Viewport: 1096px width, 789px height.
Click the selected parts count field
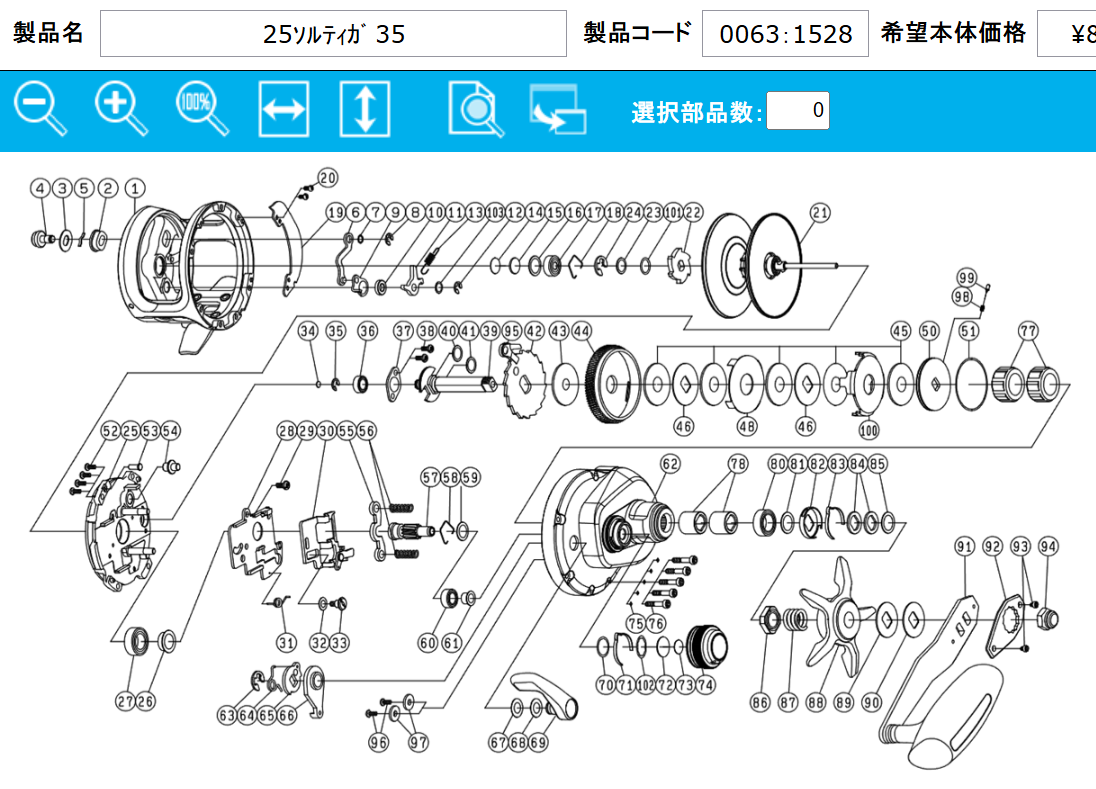click(x=797, y=111)
